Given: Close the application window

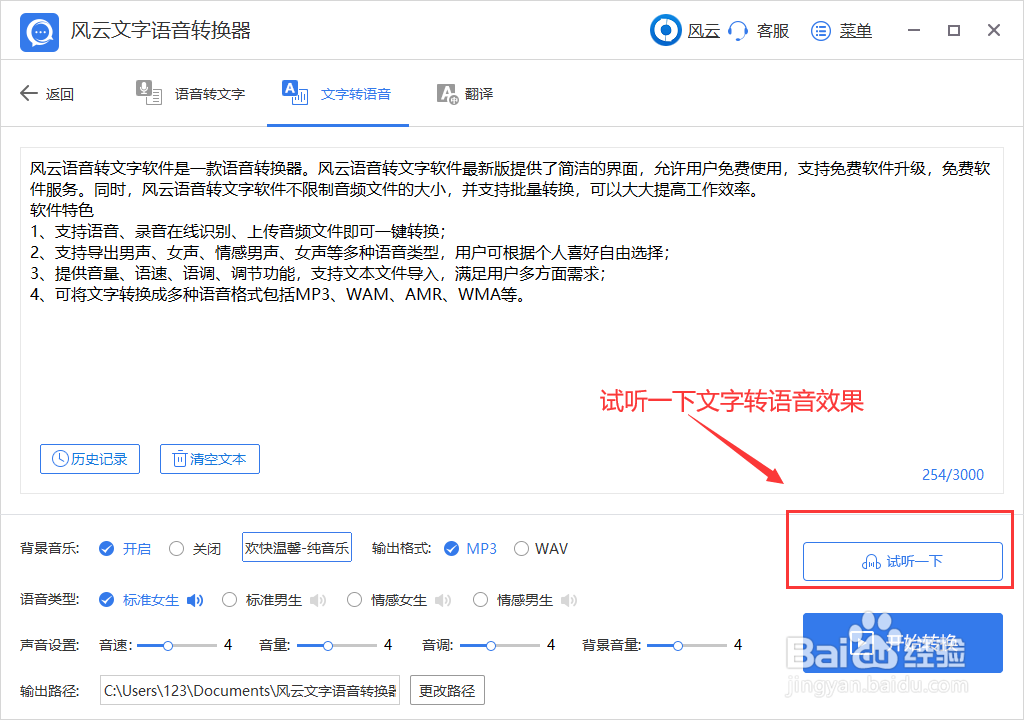Looking at the screenshot, I should click(994, 30).
